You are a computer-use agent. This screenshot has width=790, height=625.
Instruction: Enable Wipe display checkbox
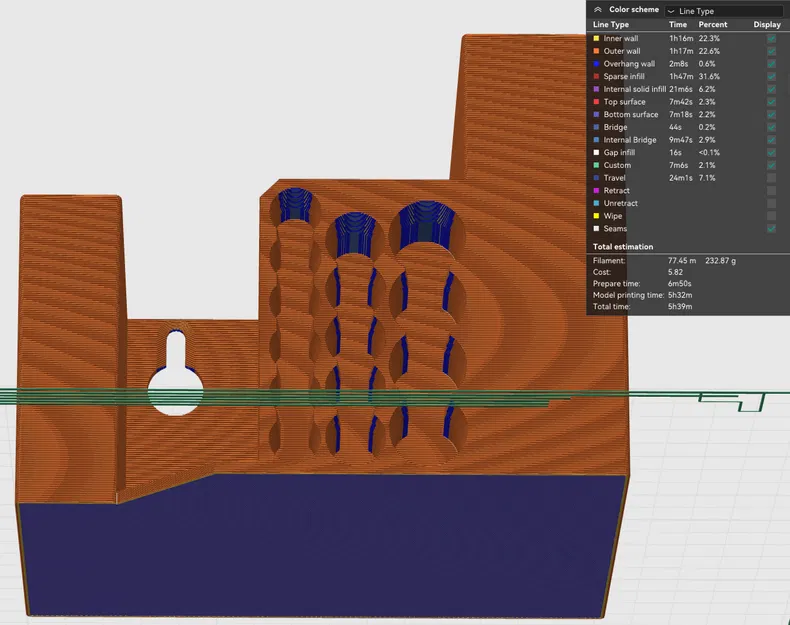point(771,216)
